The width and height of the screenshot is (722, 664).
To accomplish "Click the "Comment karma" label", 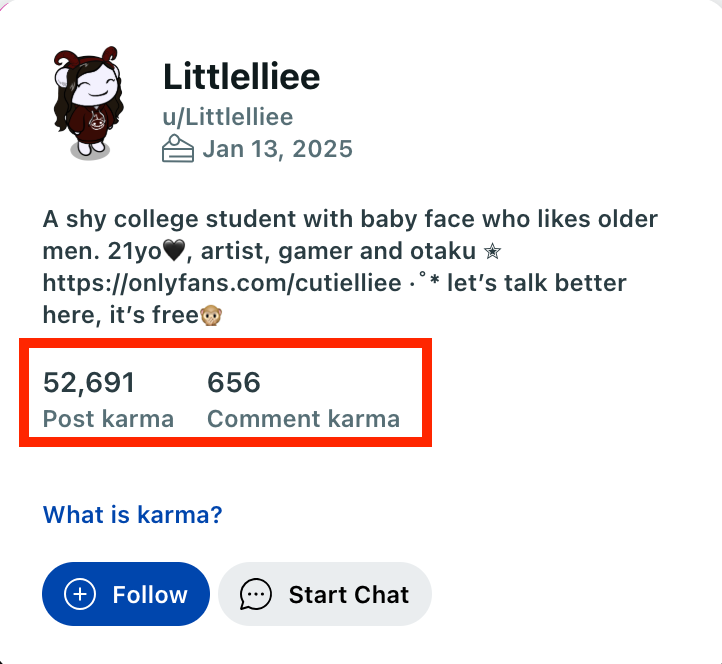I will click(x=303, y=419).
